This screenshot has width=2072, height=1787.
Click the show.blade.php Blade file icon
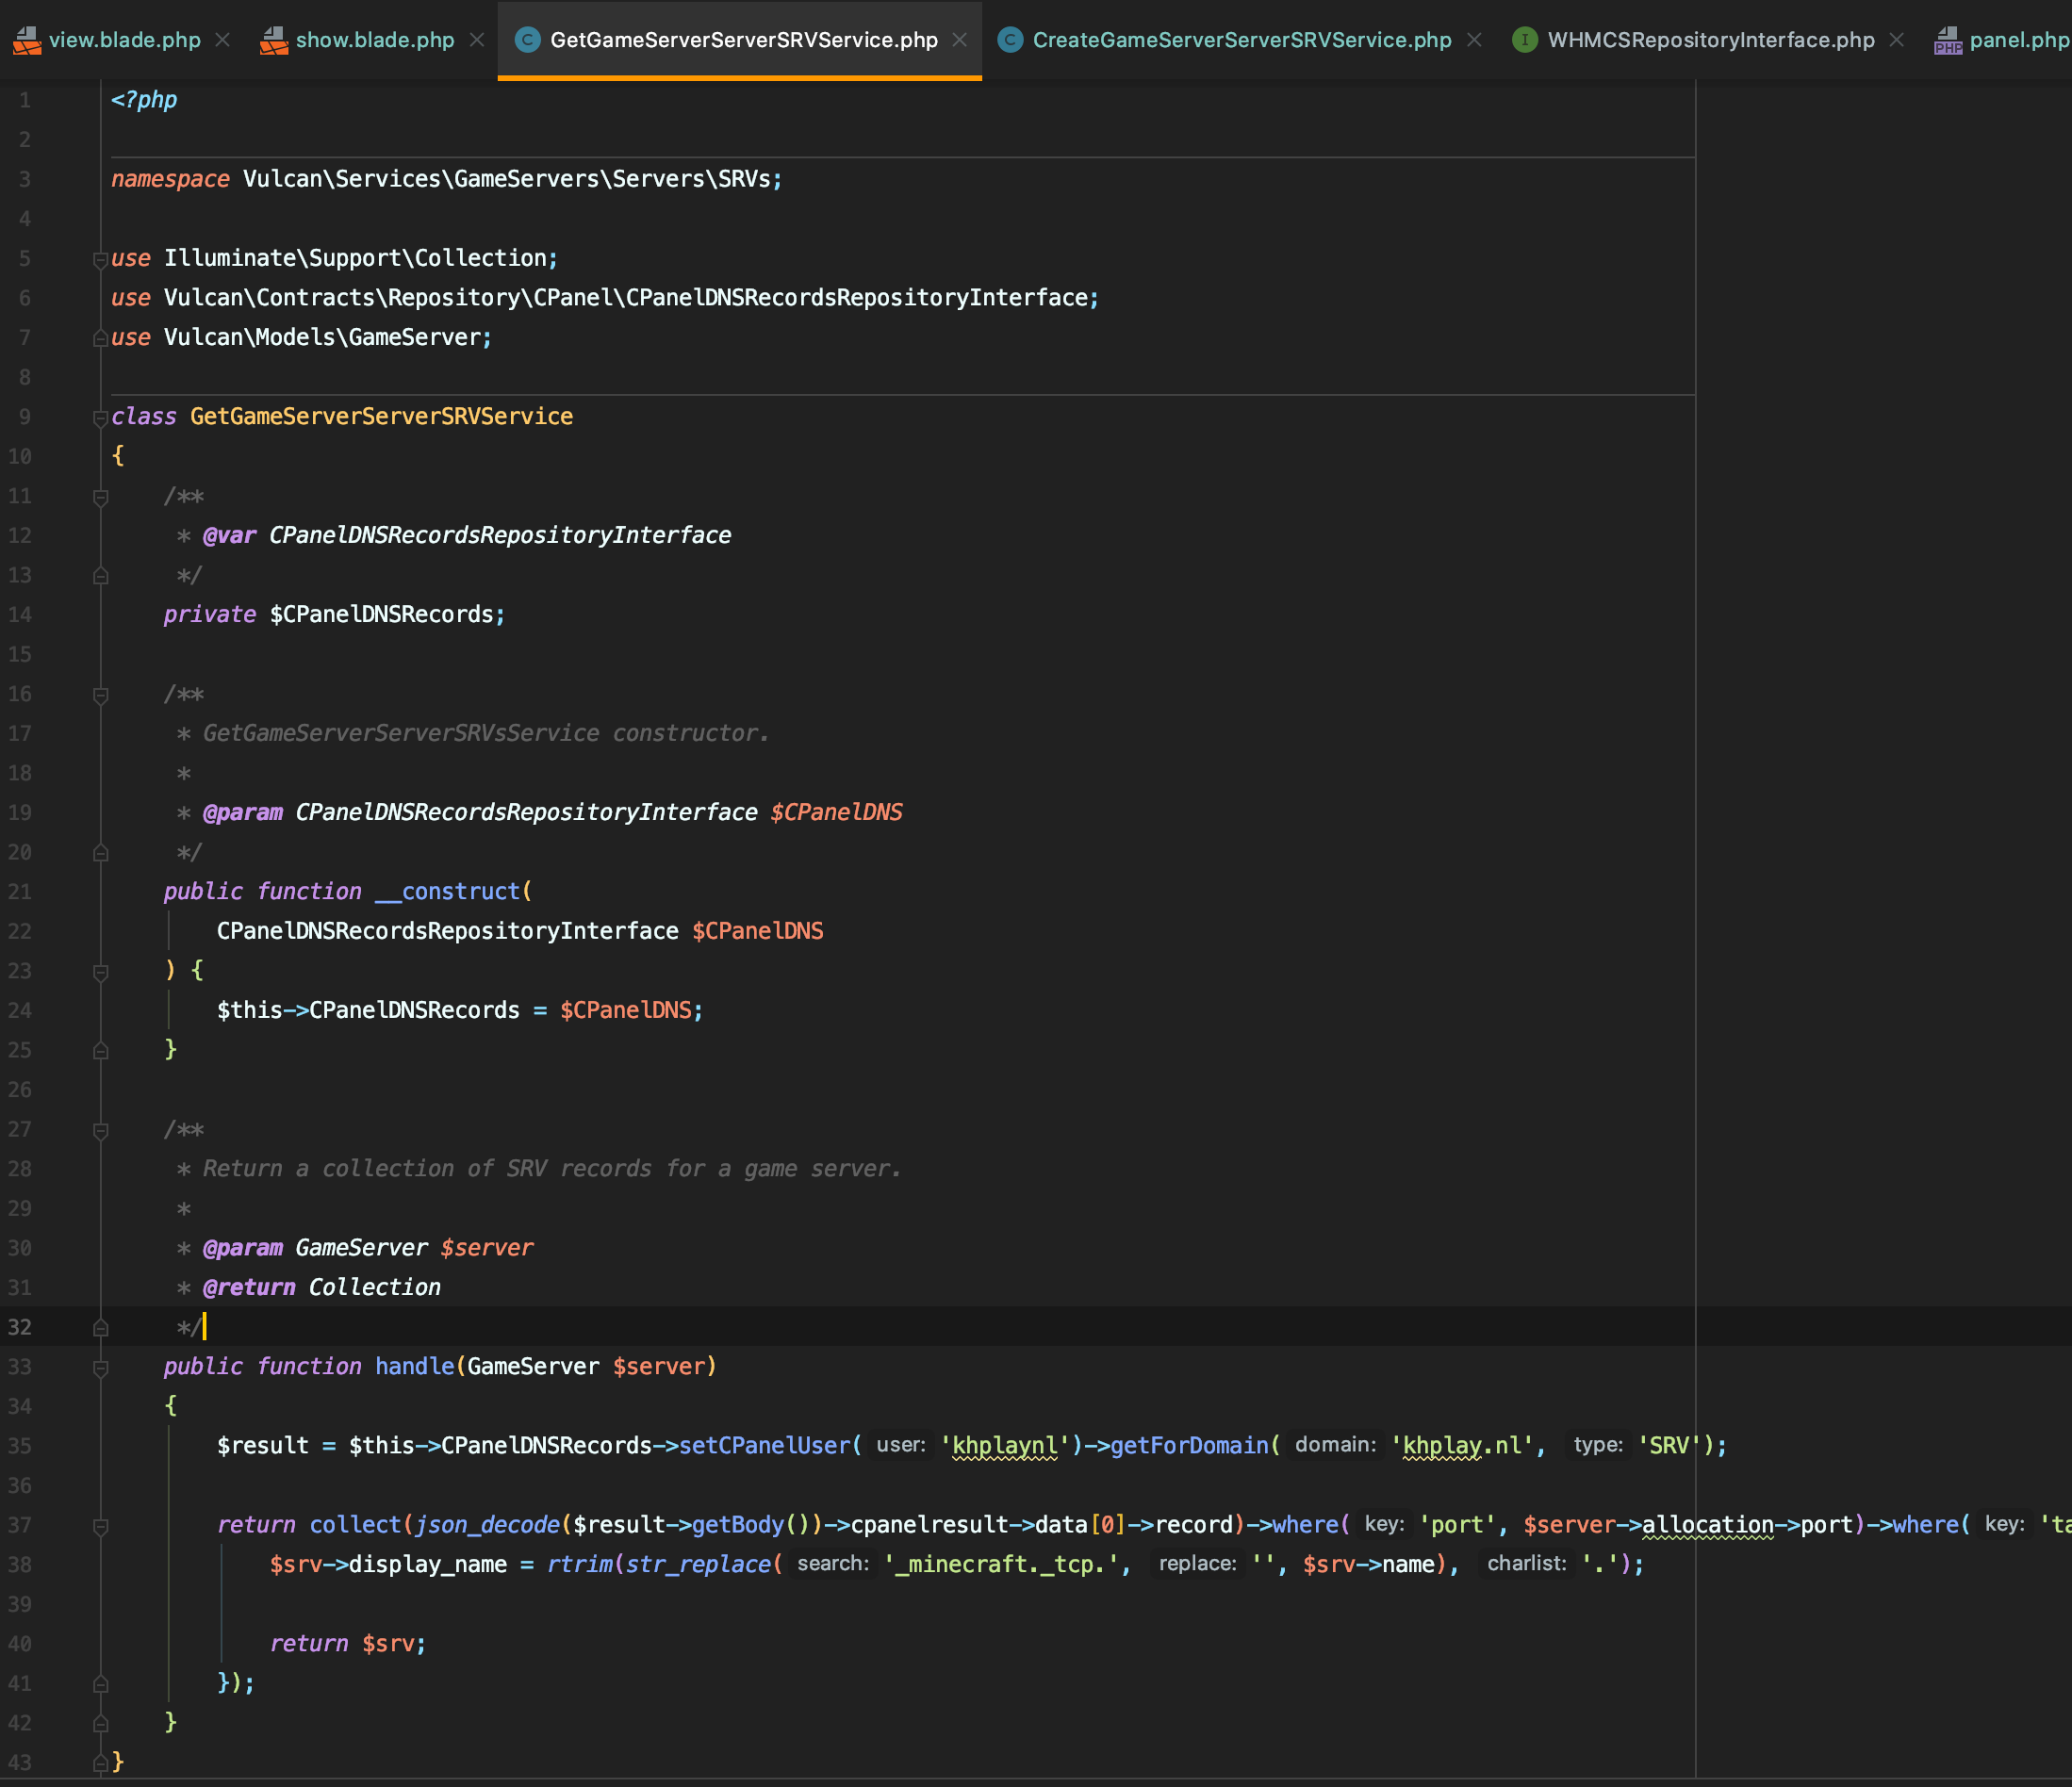[x=274, y=40]
